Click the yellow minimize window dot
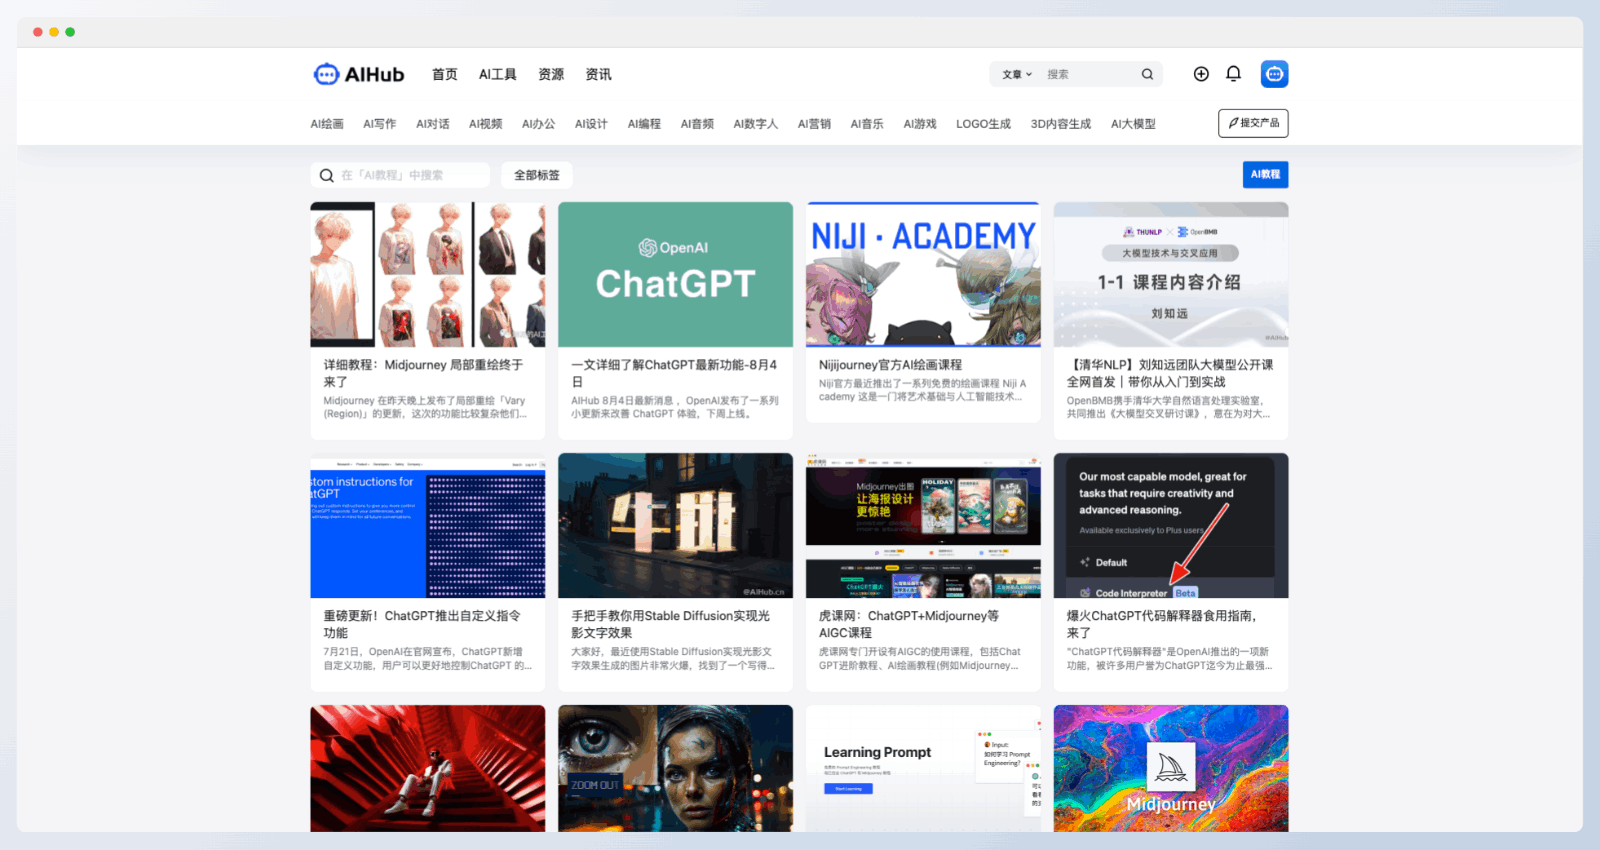 pos(54,32)
